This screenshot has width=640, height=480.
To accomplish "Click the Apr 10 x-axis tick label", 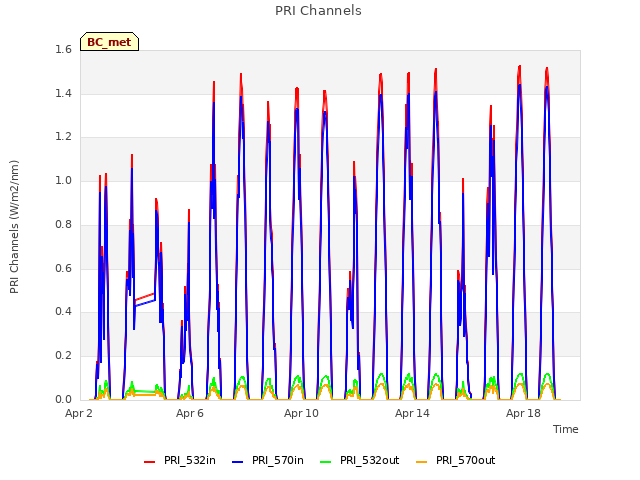I will [x=301, y=413].
